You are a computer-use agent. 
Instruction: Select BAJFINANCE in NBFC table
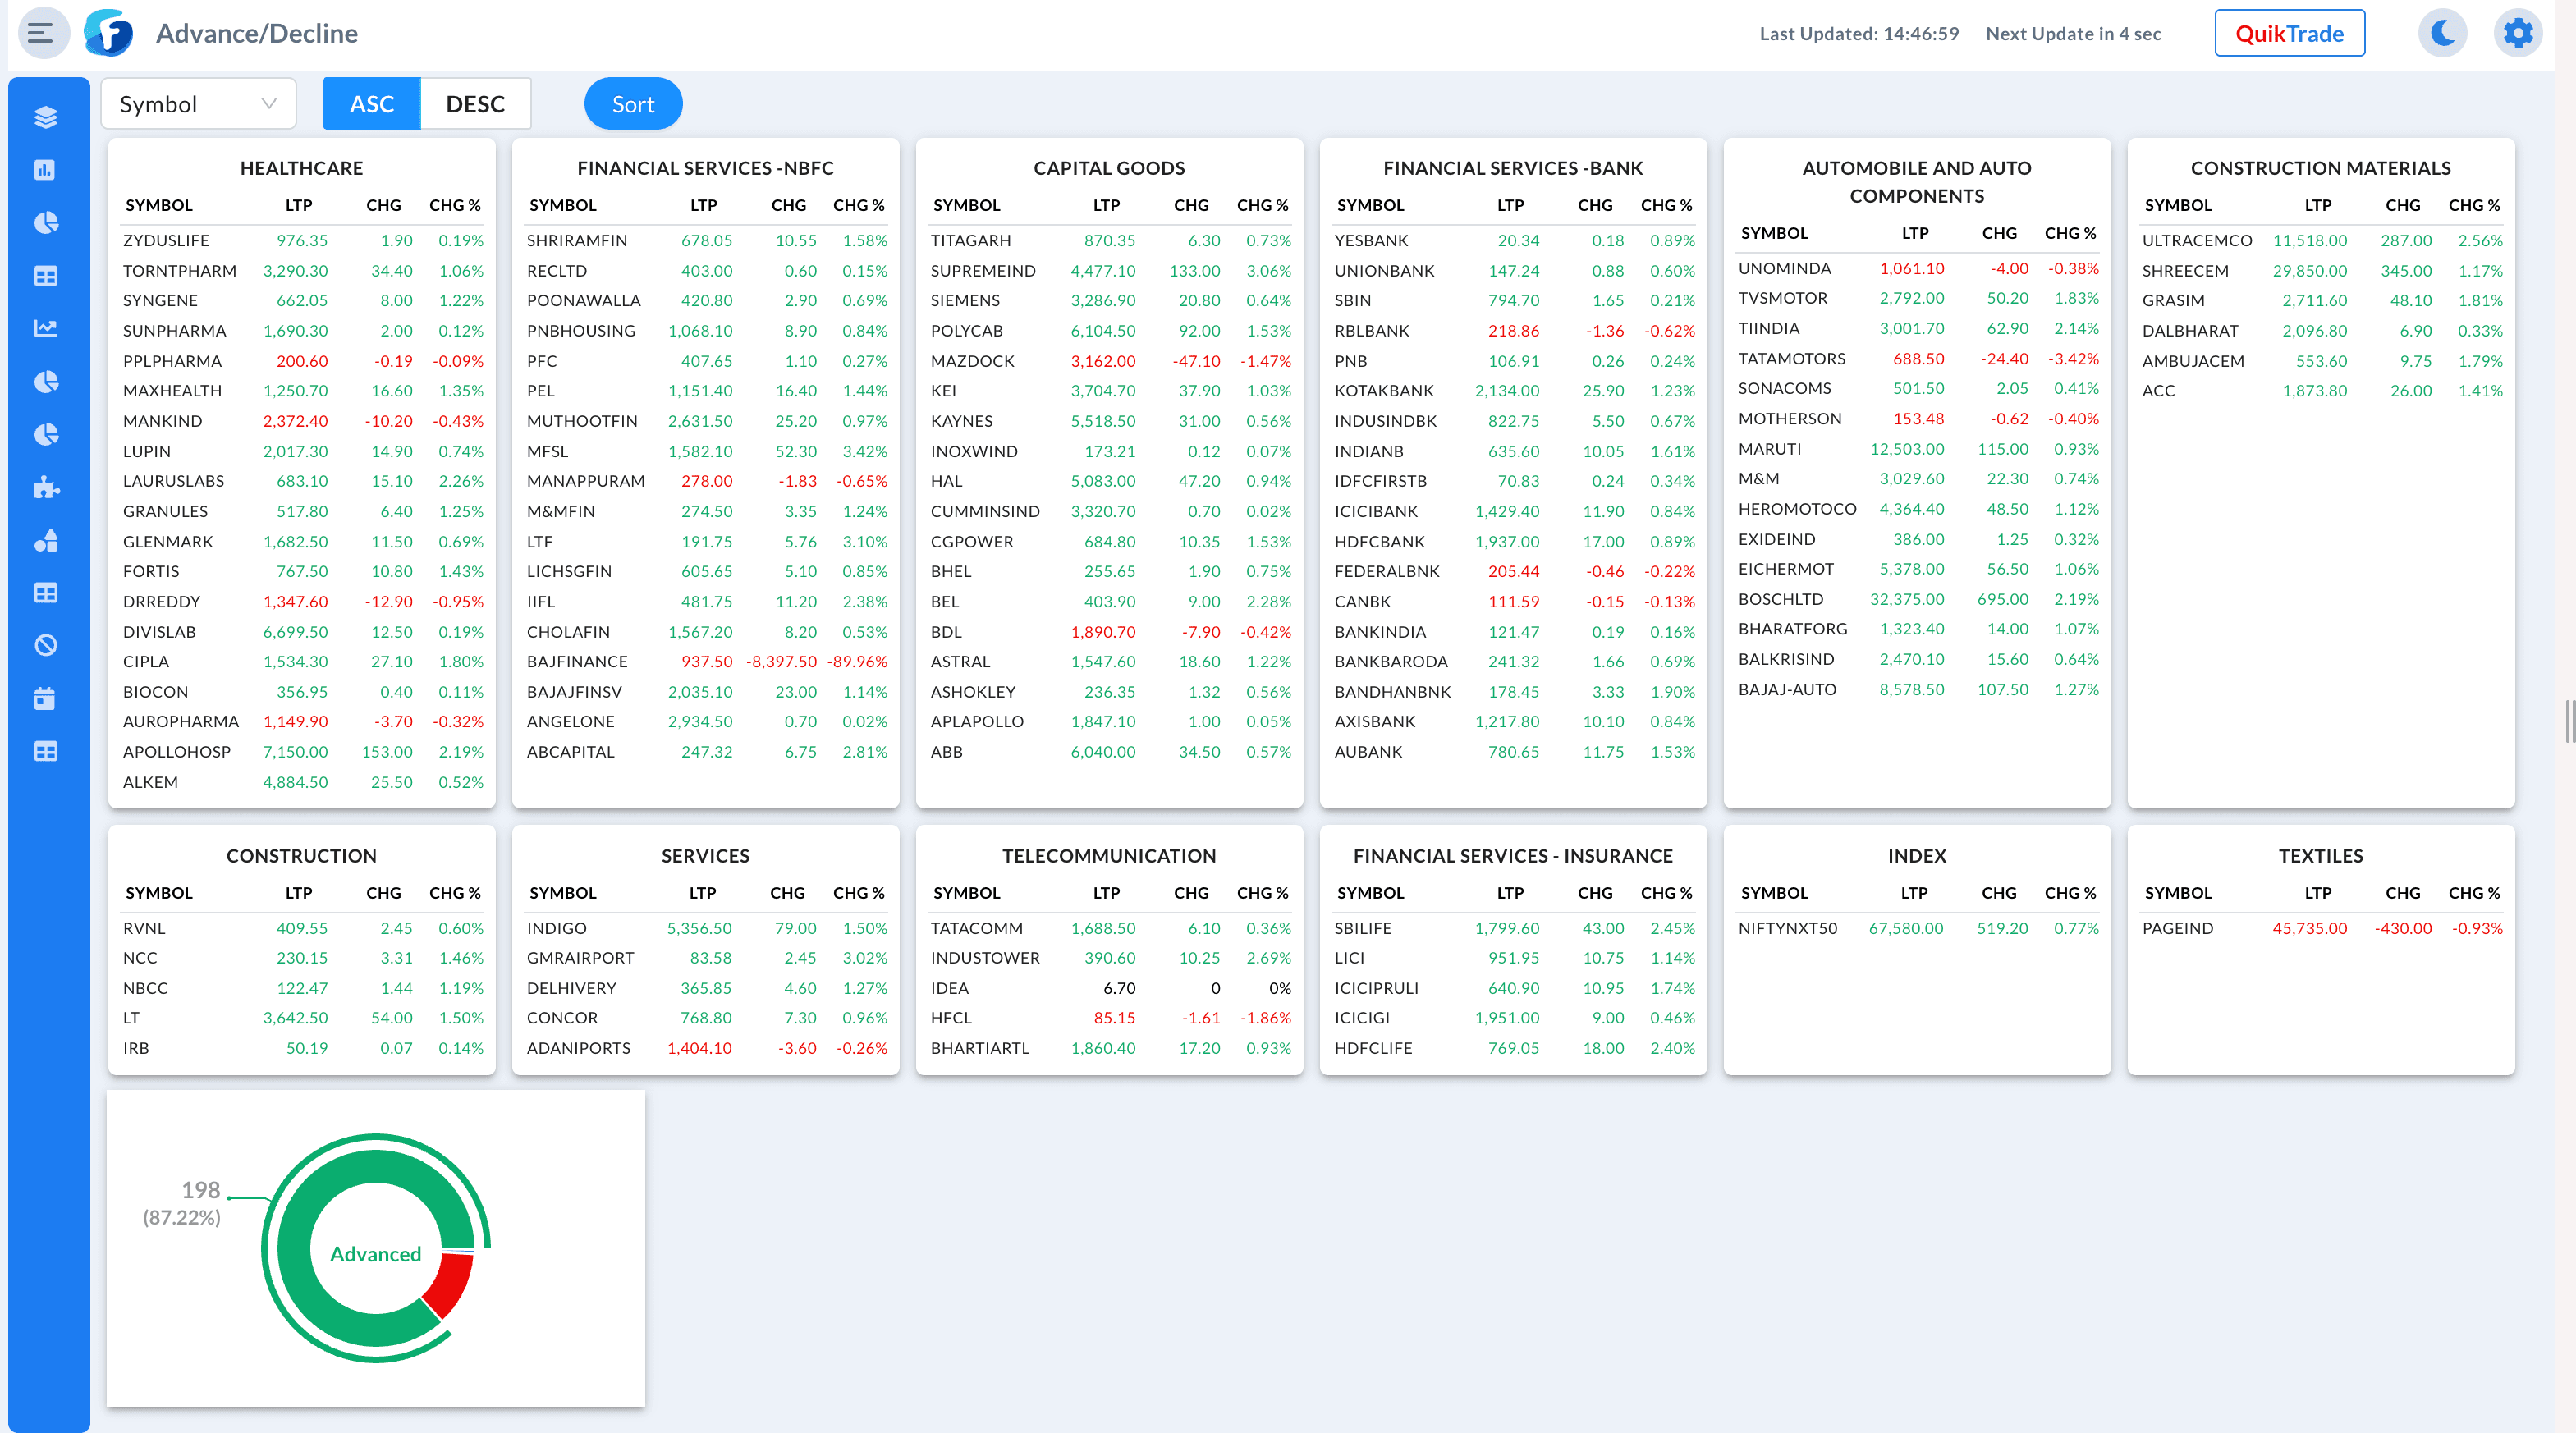tap(577, 662)
